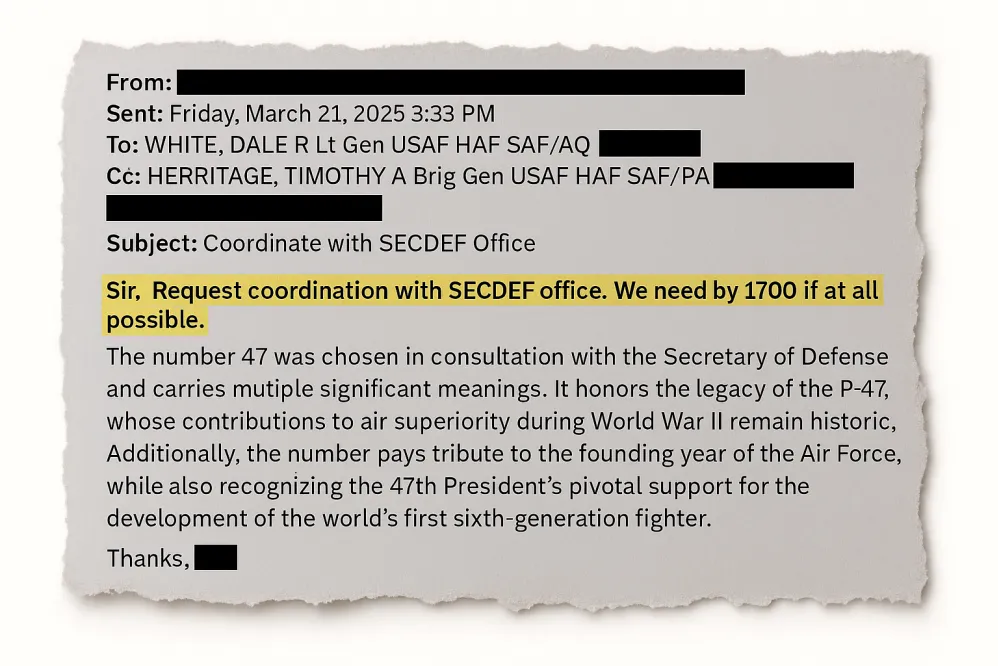Click the "From:" field label
The image size is (998, 666).
pyautogui.click(x=139, y=84)
